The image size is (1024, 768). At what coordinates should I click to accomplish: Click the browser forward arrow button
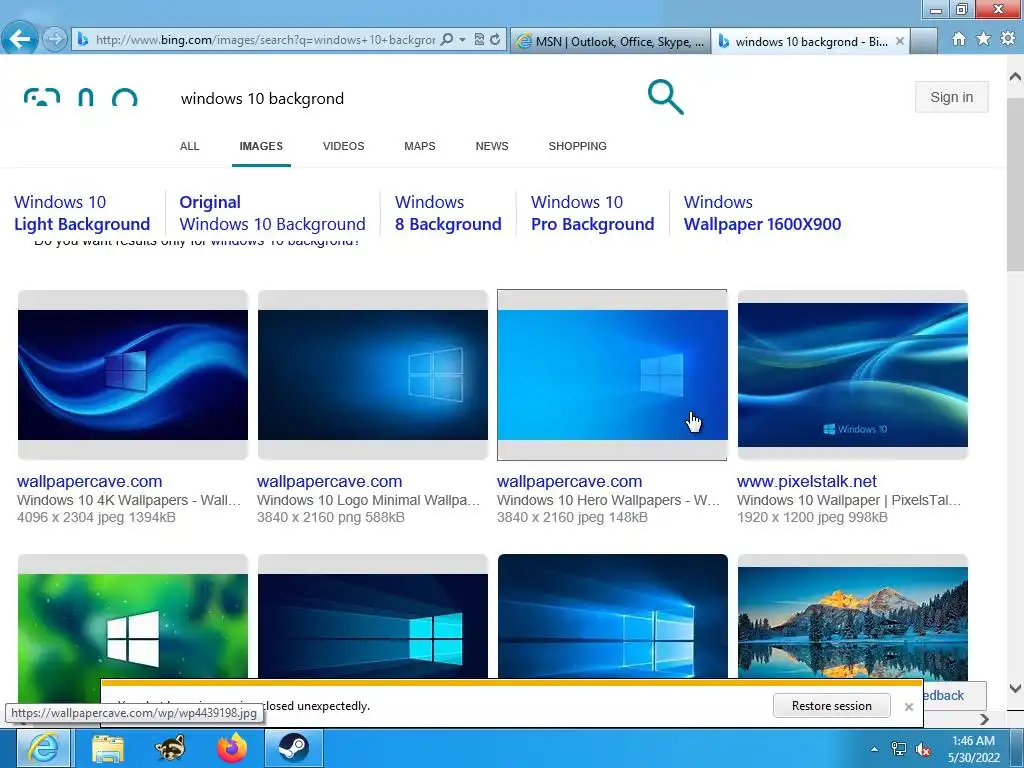(54, 39)
